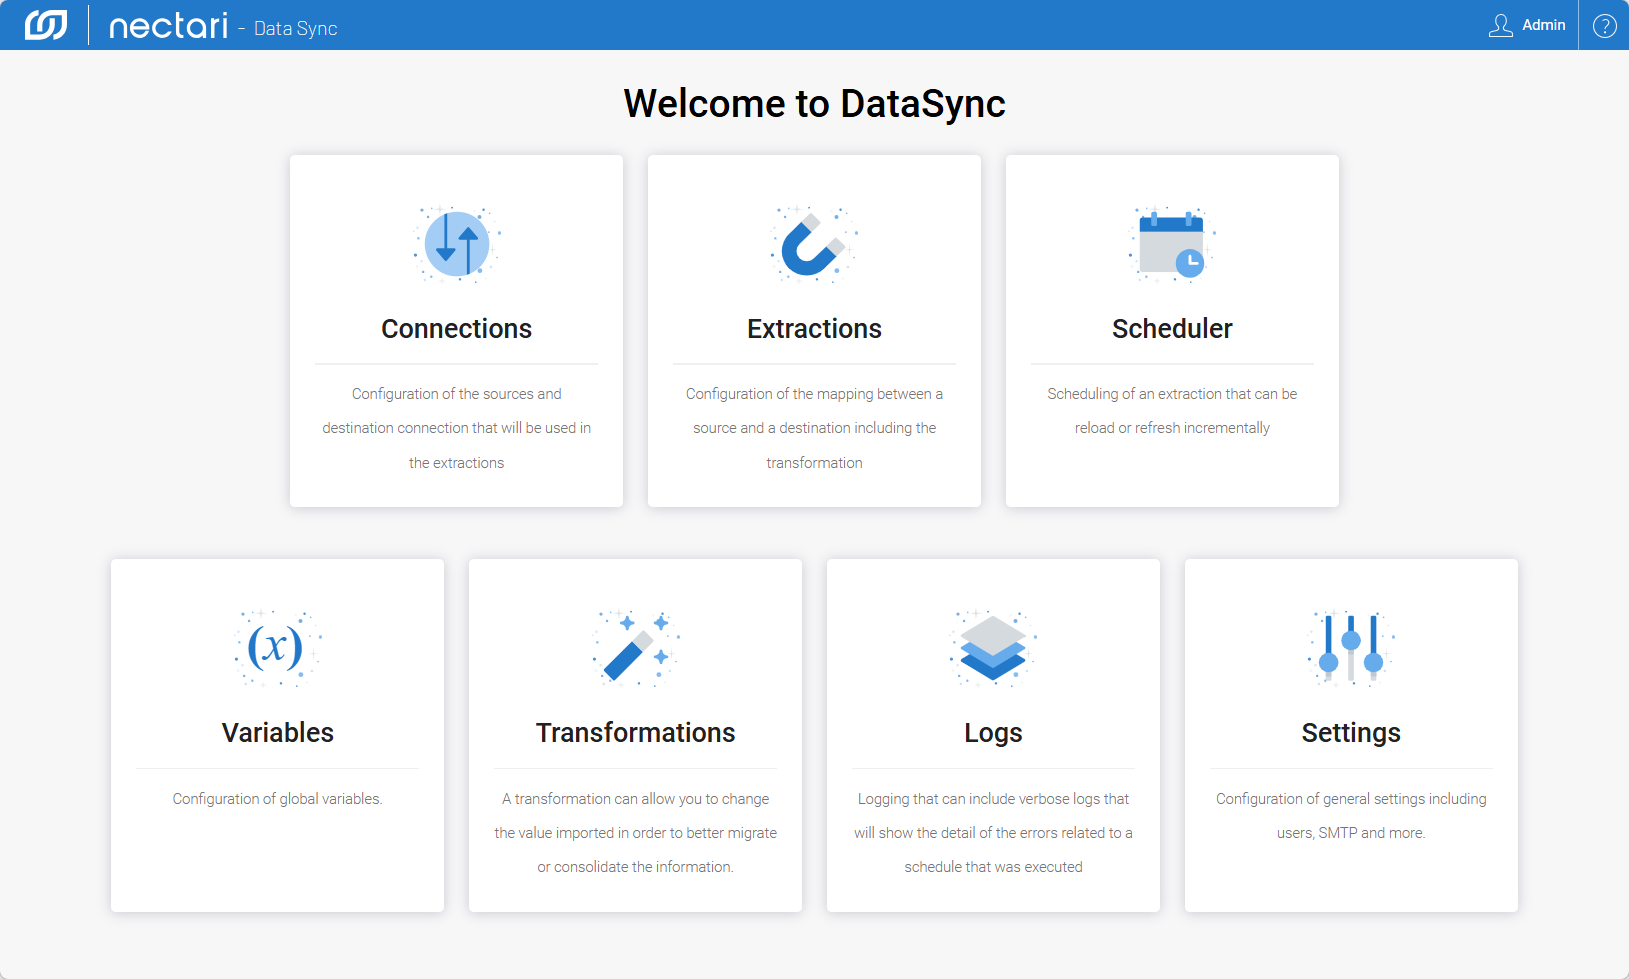Open the Transformations magic wand icon
The width and height of the screenshot is (1629, 979).
pyautogui.click(x=635, y=648)
